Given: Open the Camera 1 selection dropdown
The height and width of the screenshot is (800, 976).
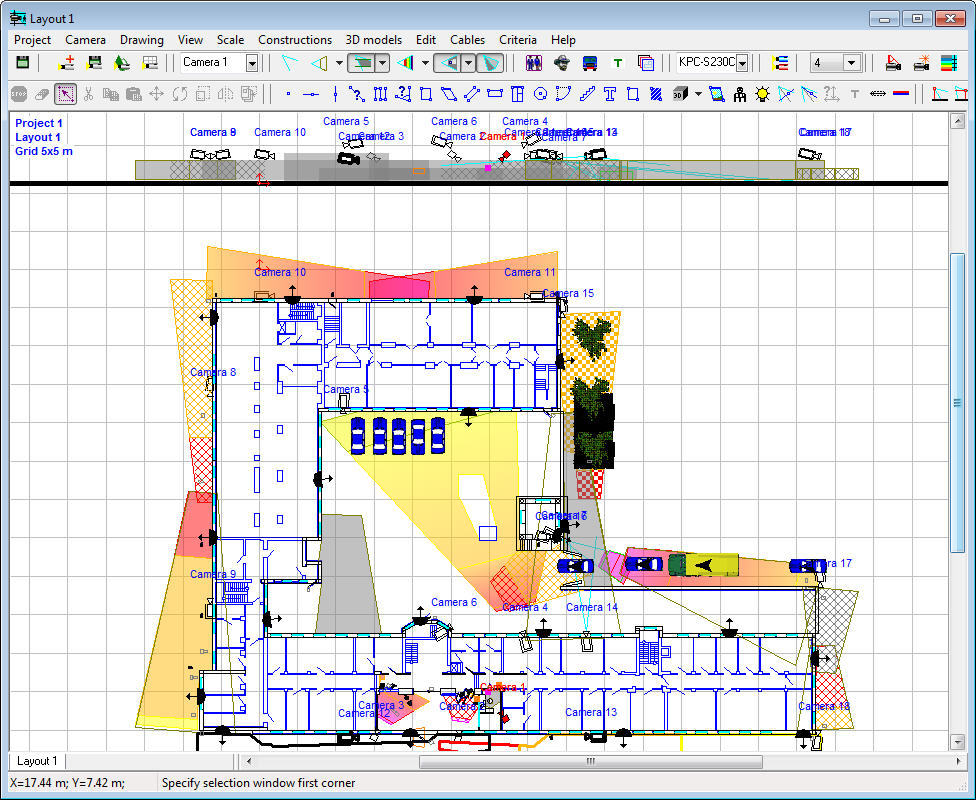Looking at the screenshot, I should click(252, 63).
